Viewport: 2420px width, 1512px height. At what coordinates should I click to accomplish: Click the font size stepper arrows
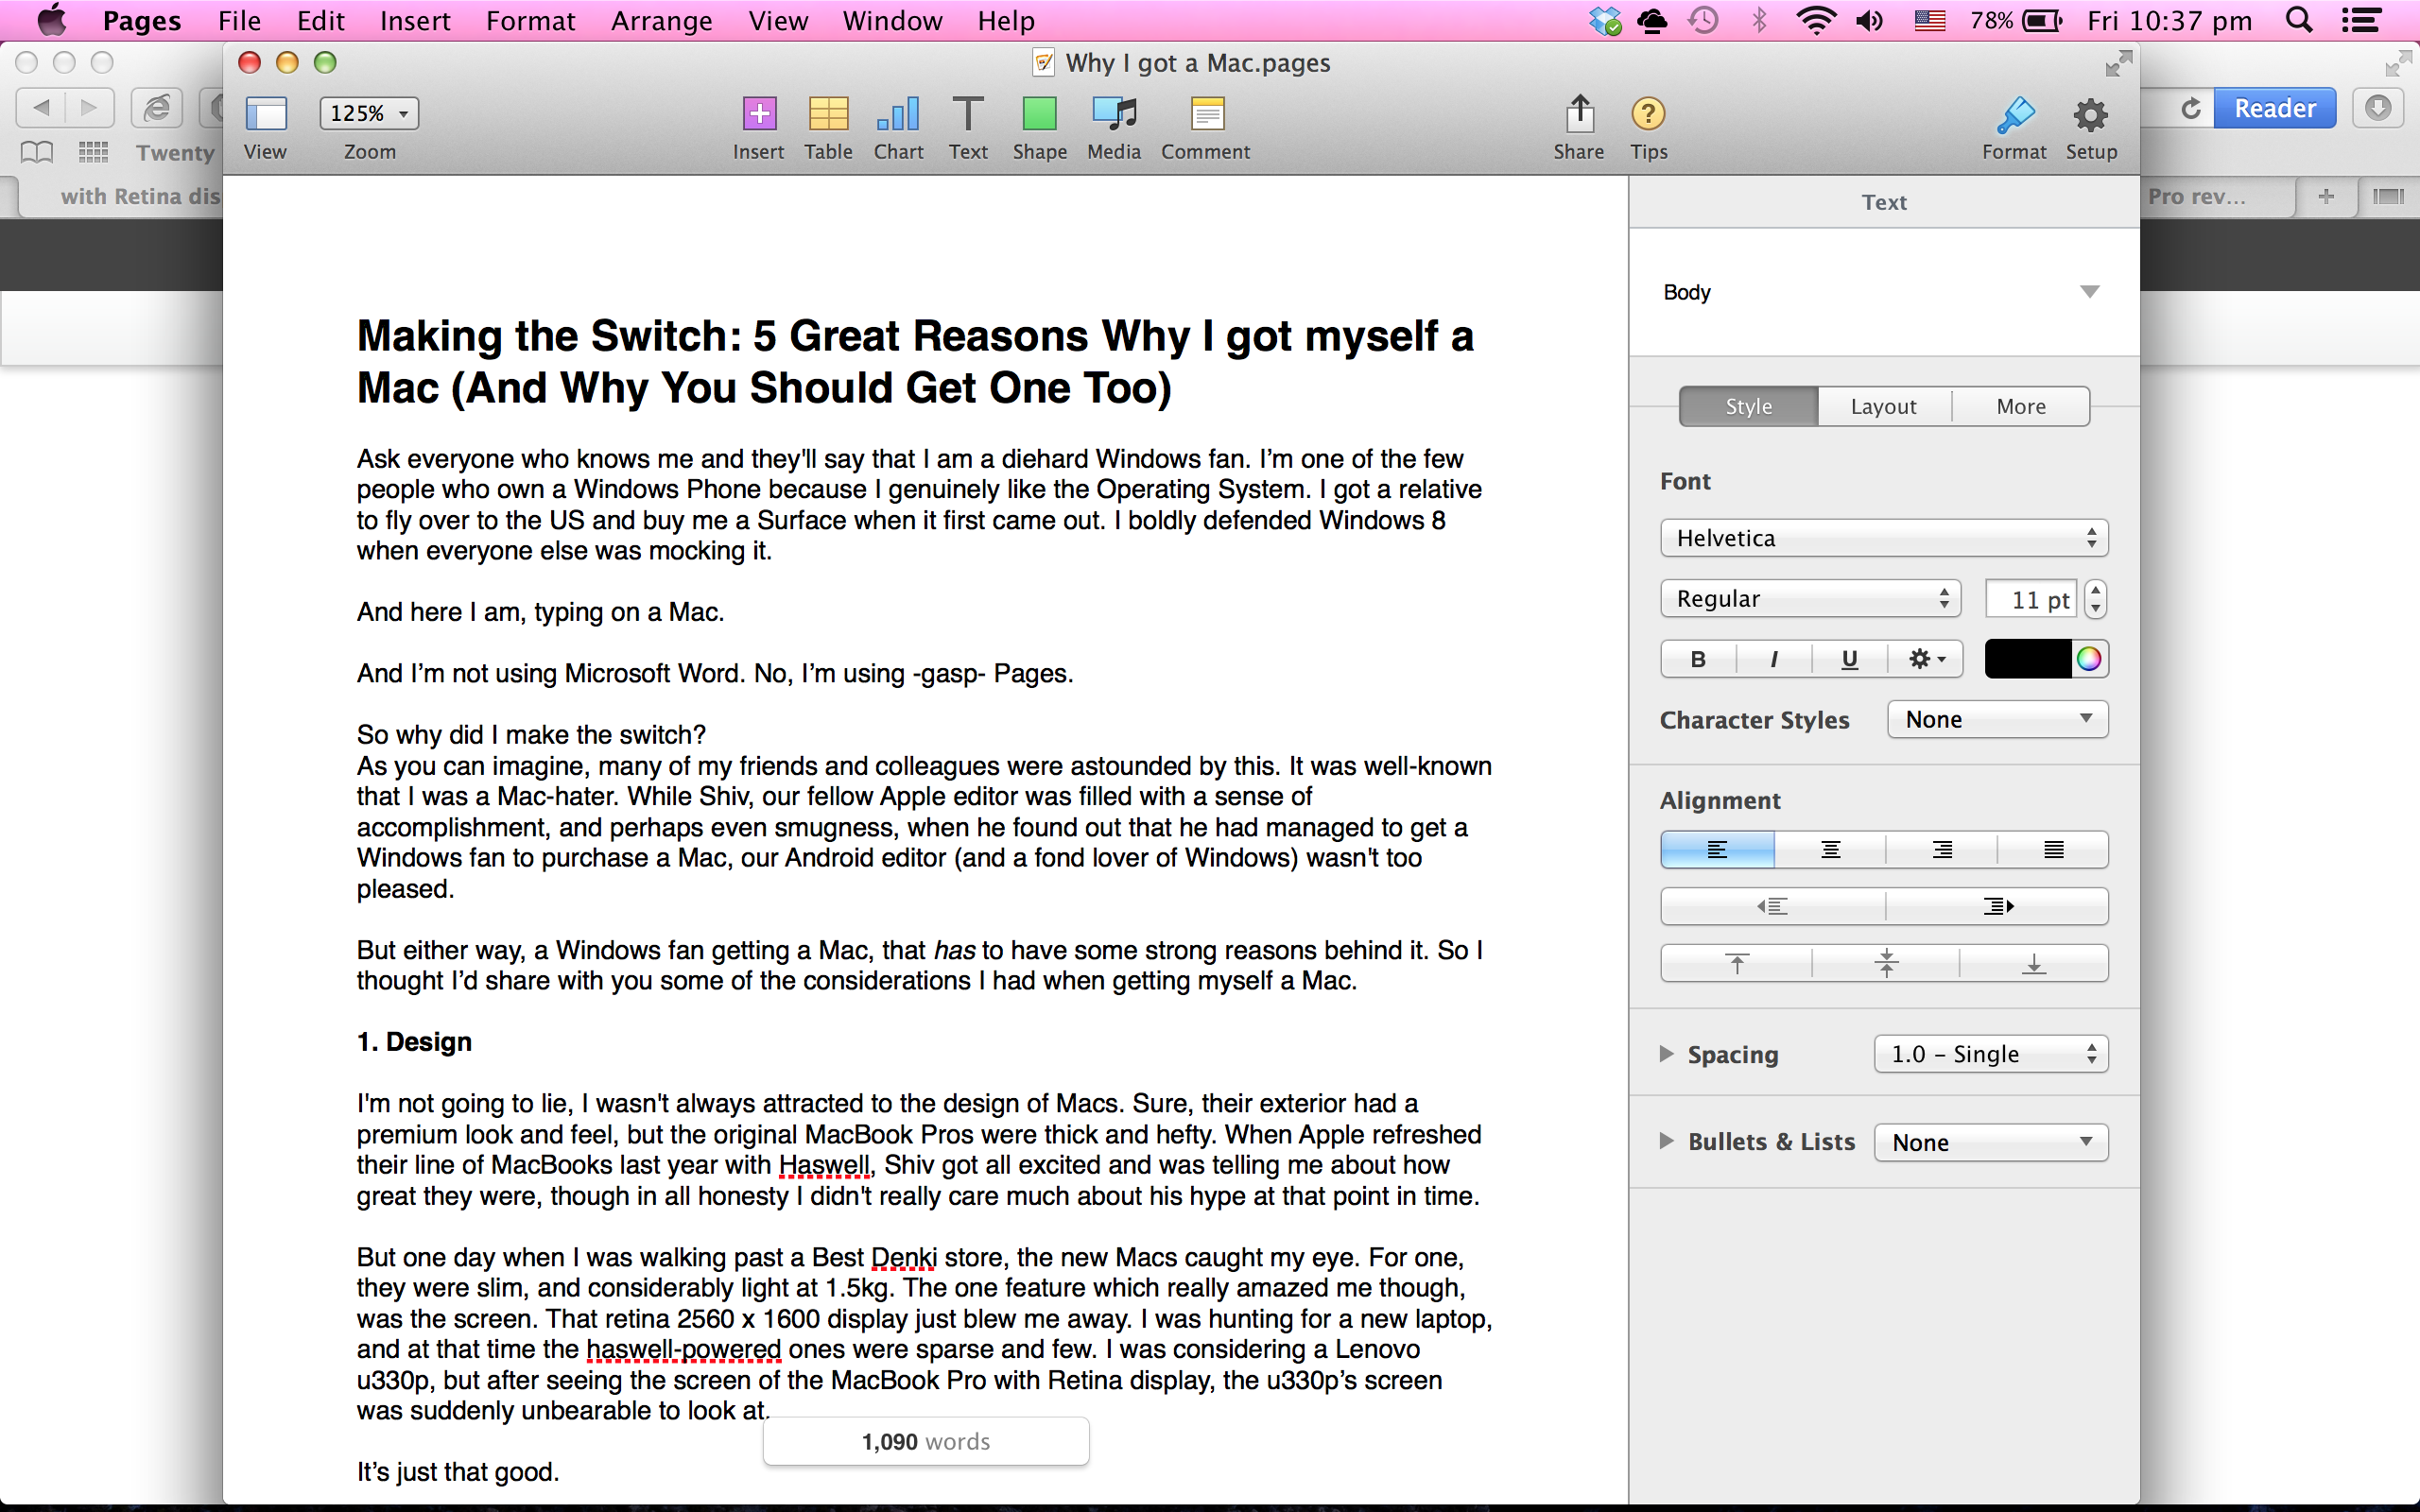coord(2096,599)
